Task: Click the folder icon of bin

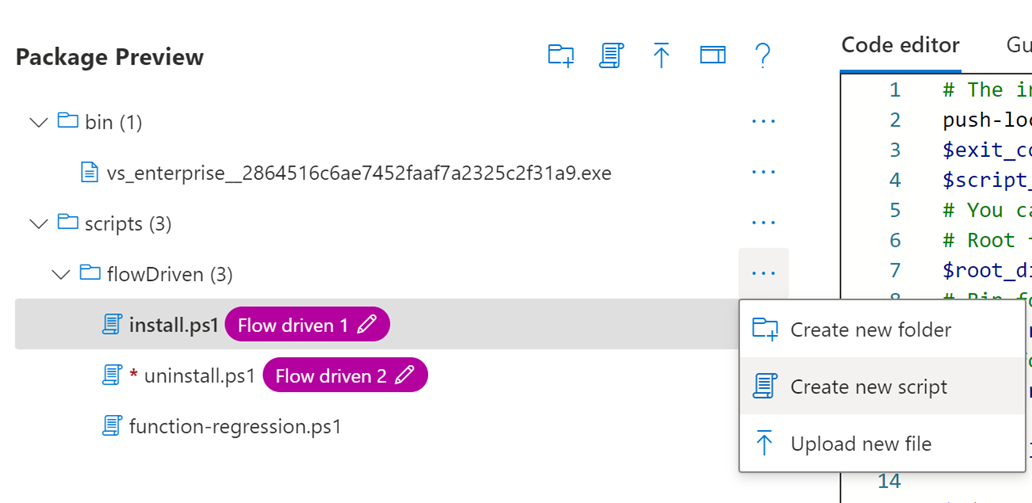Action: 67,121
